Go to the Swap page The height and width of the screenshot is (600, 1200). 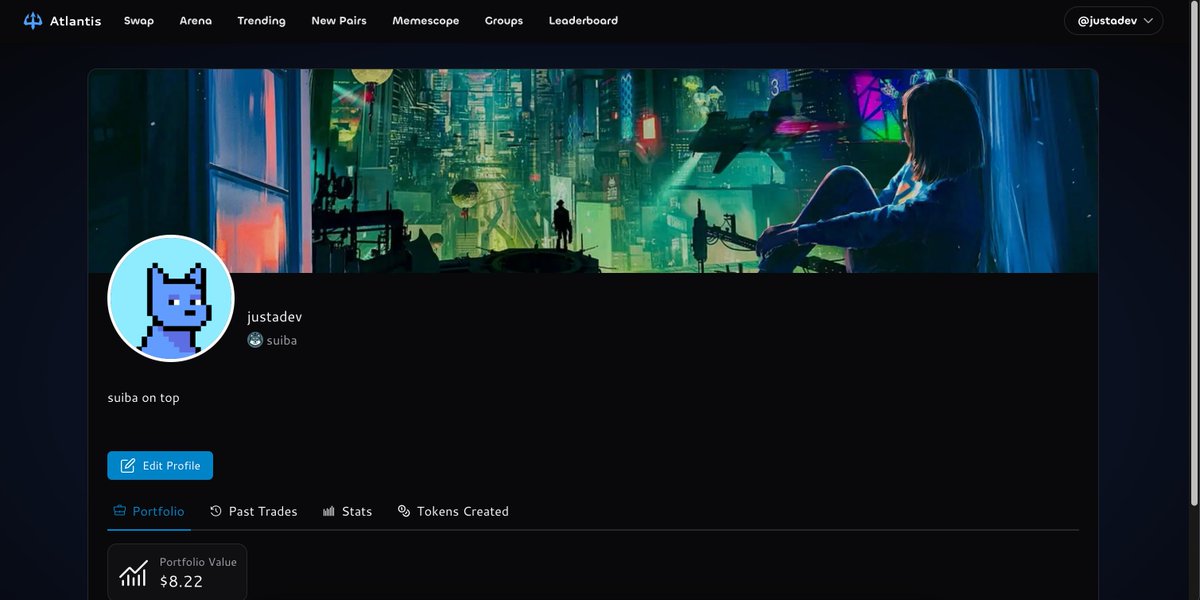pos(139,21)
